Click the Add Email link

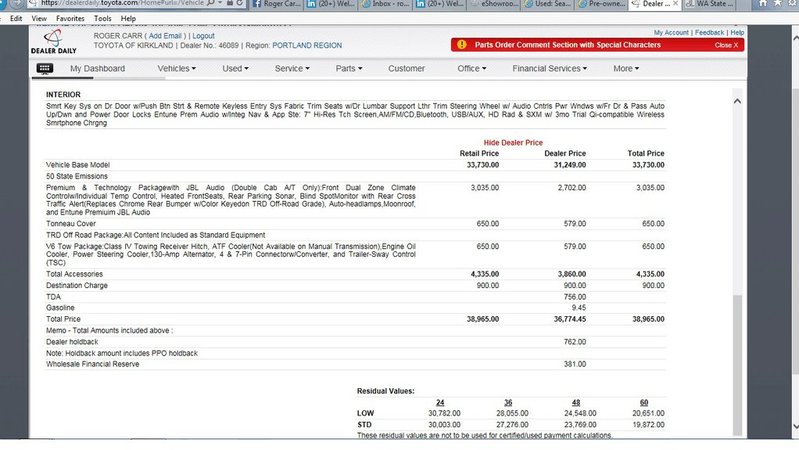tap(165, 36)
